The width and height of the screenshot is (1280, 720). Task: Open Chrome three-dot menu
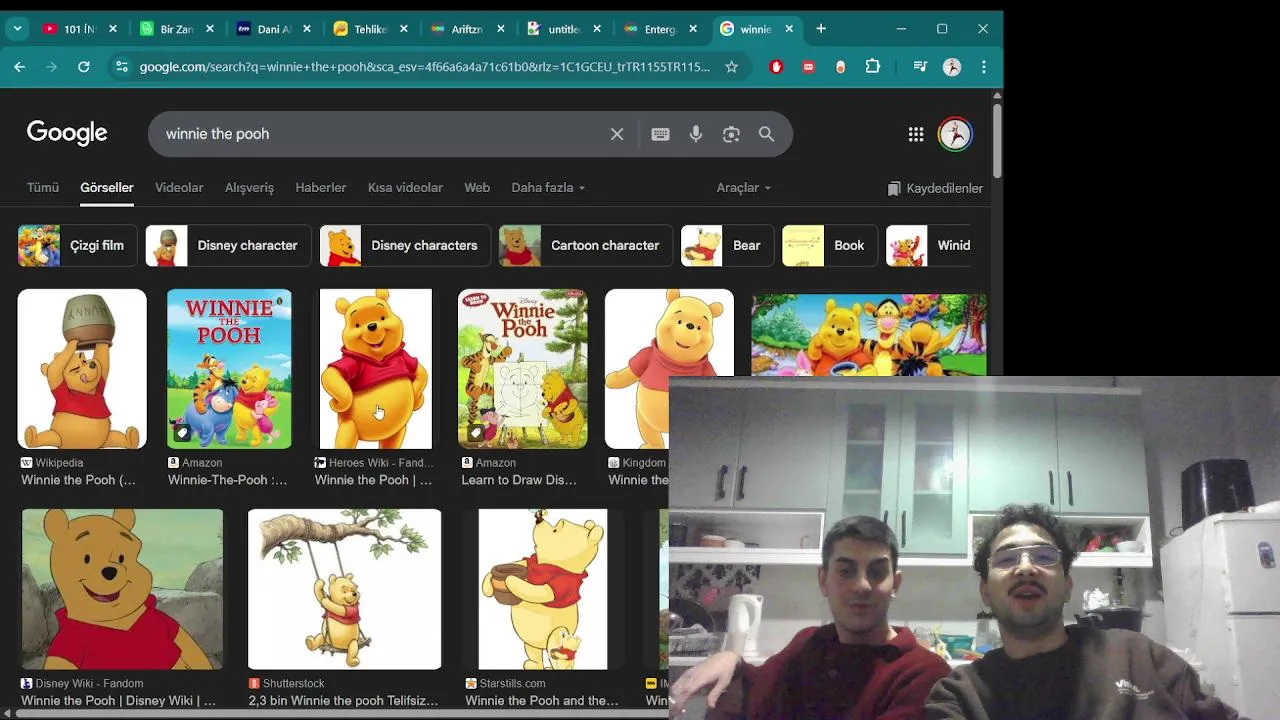(984, 67)
